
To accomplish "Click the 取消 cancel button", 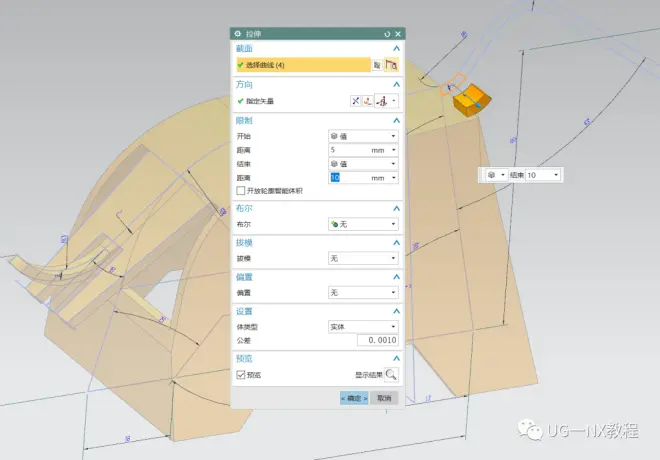I will pos(384,398).
